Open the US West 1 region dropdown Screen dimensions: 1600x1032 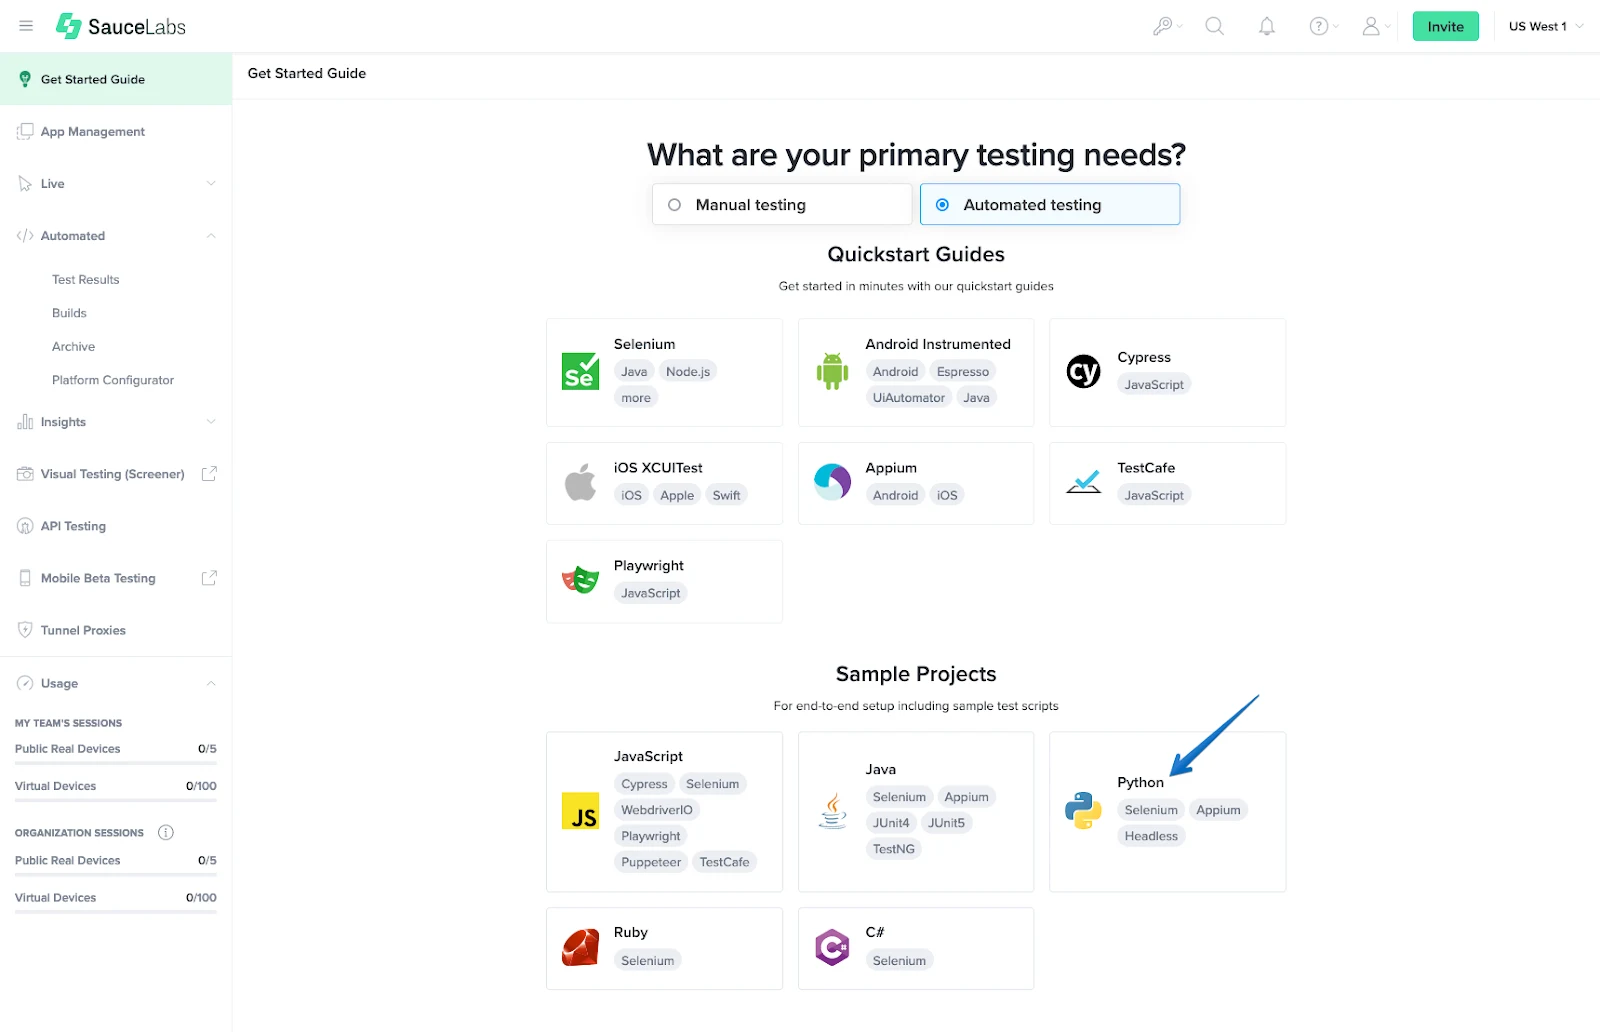(1543, 26)
